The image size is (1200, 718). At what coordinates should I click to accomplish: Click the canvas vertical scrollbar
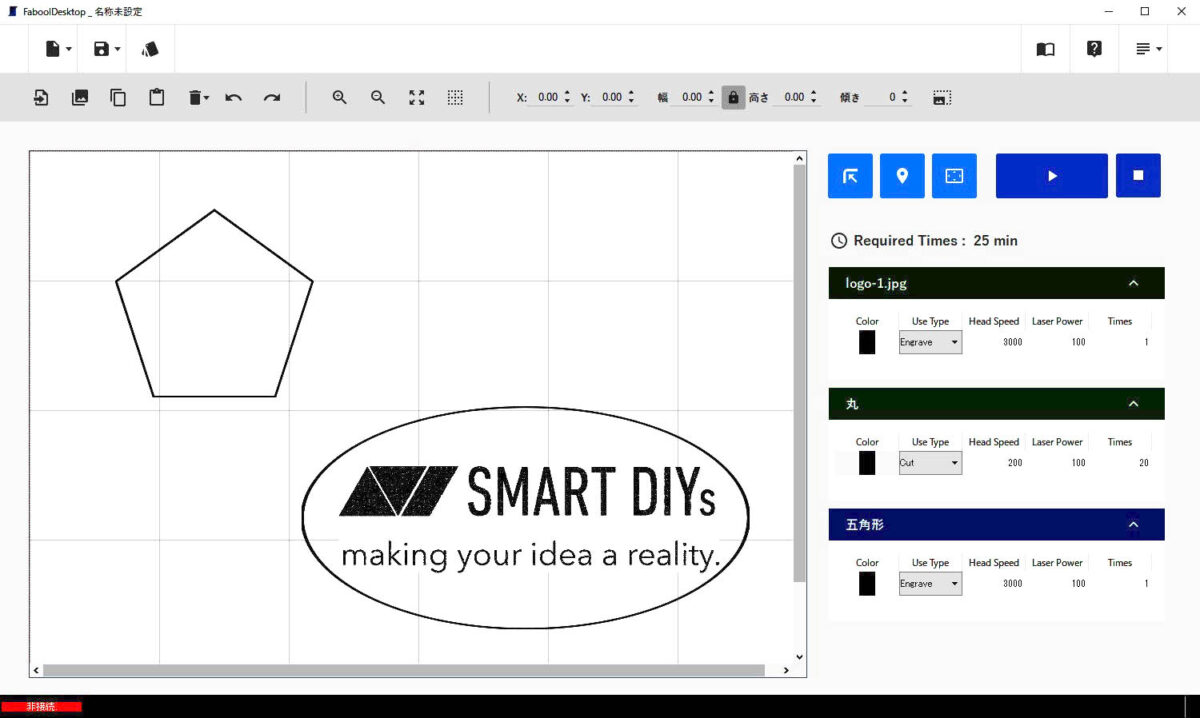point(799,373)
